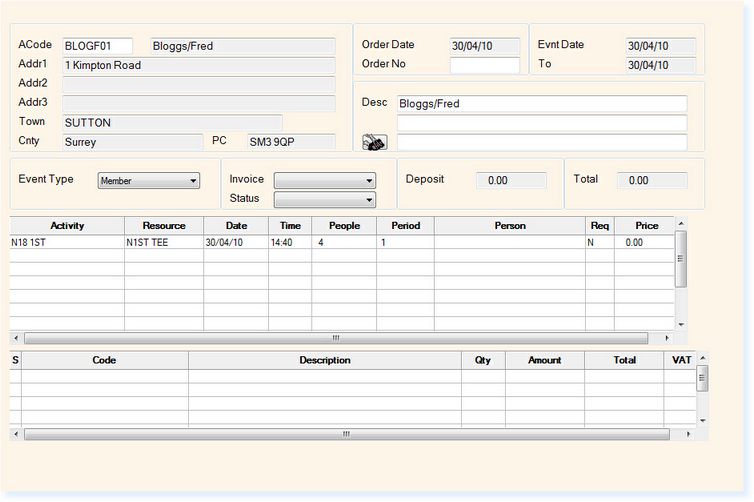Viewport: 754px width, 502px height.
Task: Click the activity grid horizontal scrollbar thumb
Action: [x=335, y=338]
